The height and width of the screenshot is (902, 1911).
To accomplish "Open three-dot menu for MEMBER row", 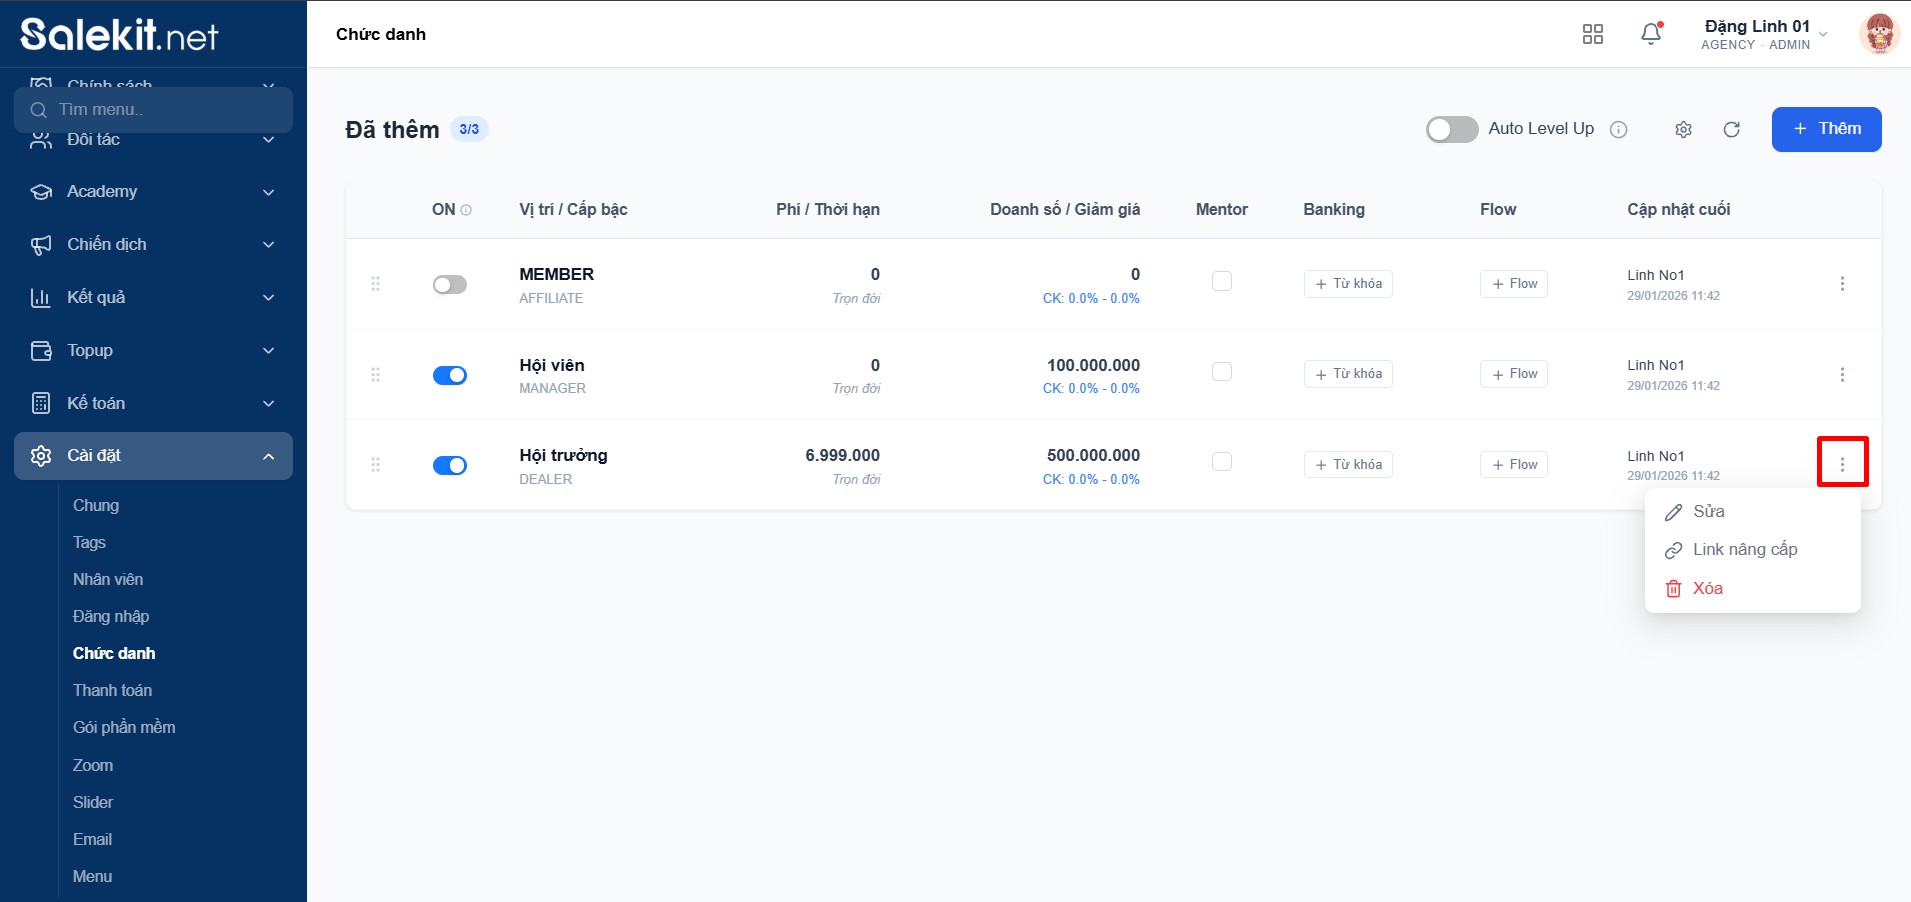I will 1842,284.
